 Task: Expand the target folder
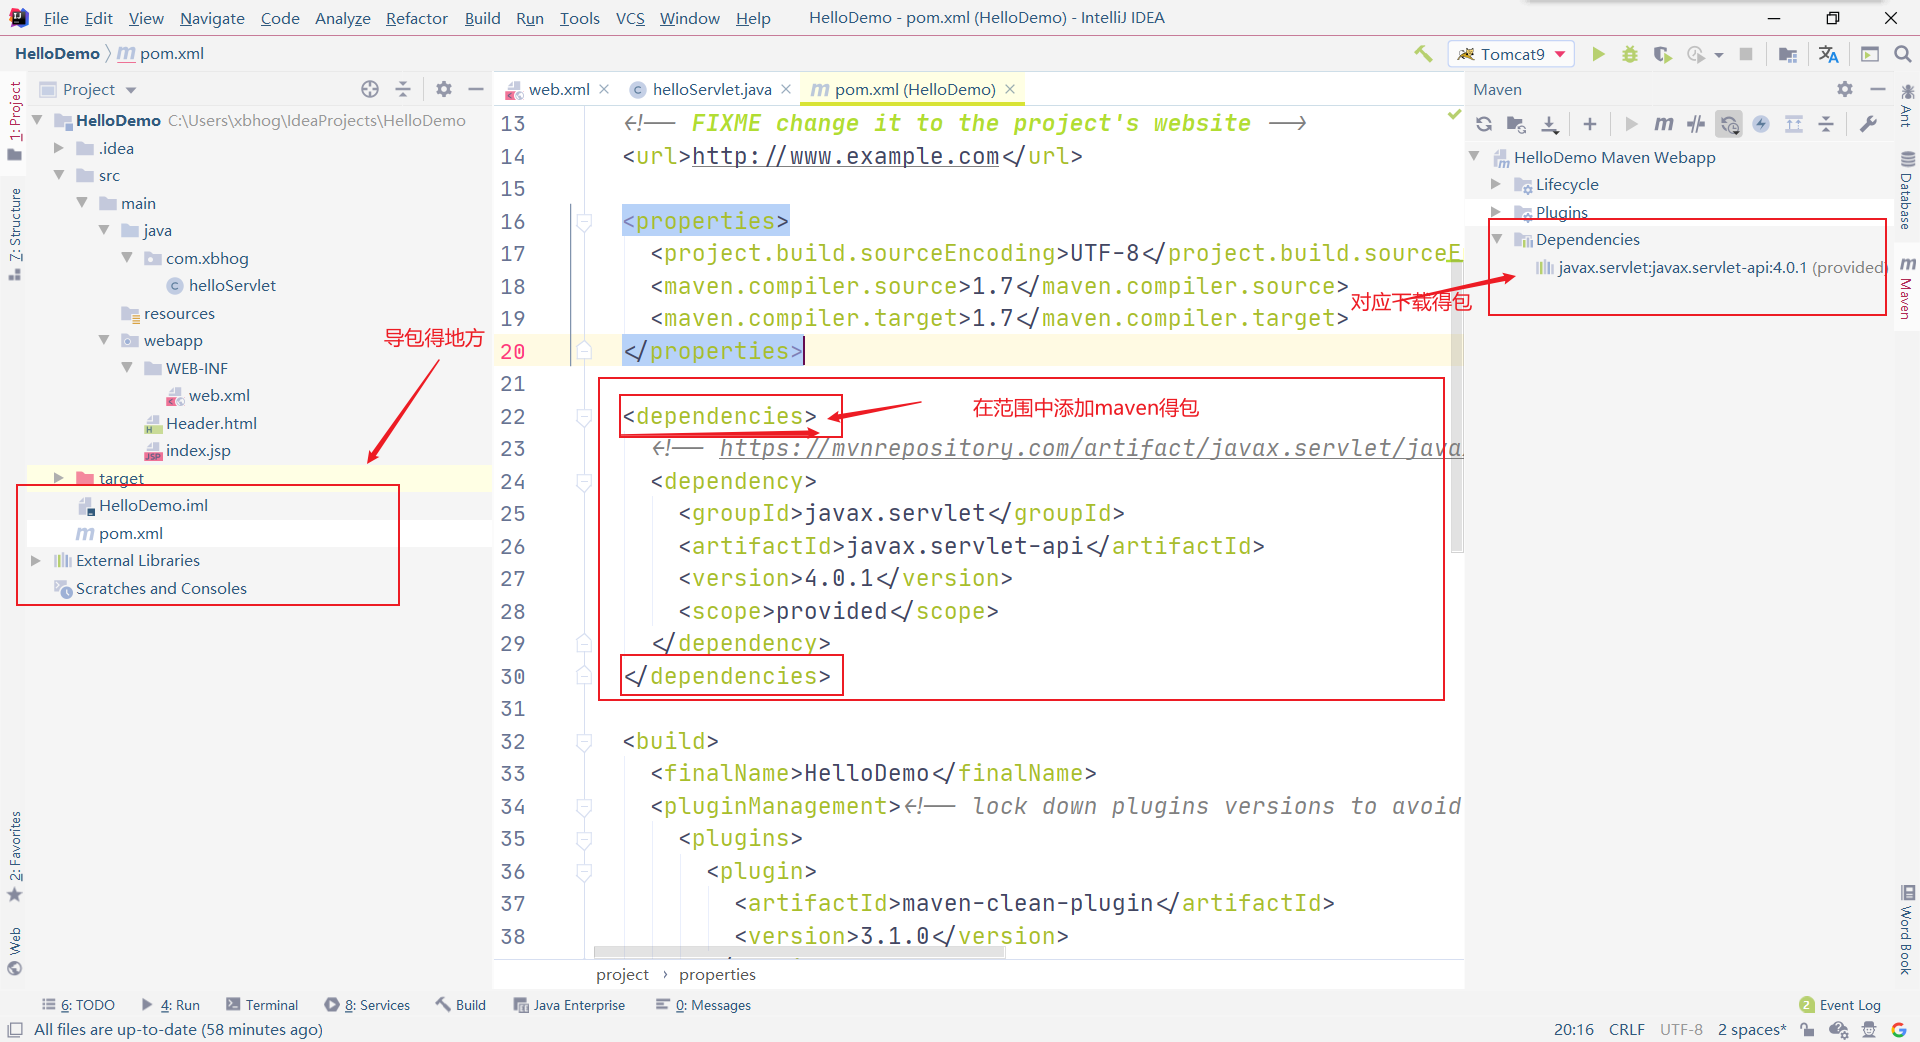(59, 478)
